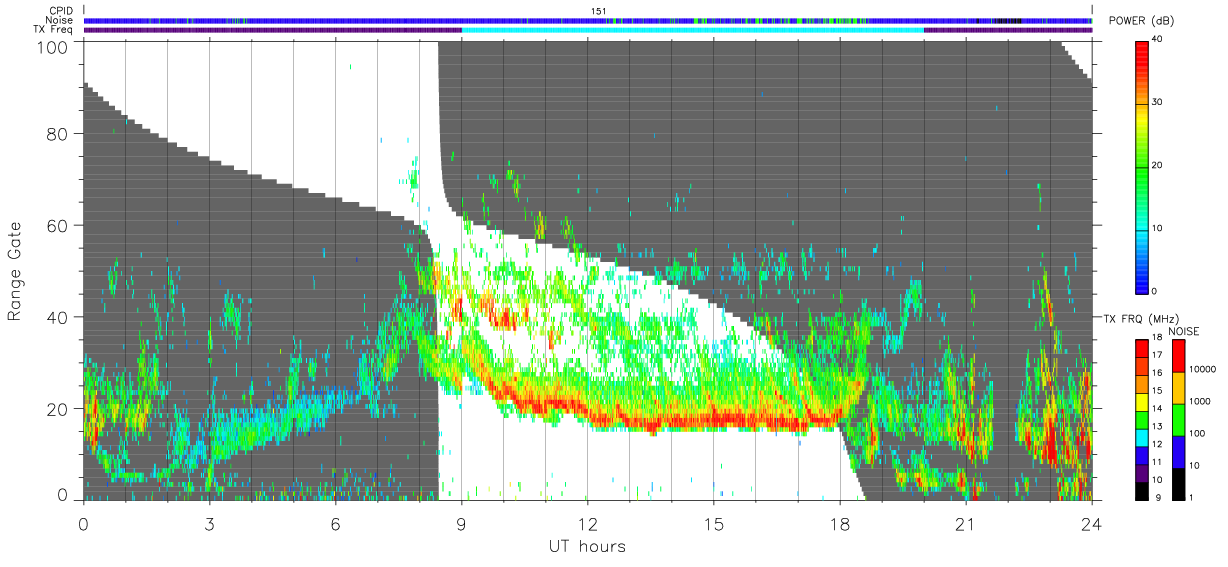Click the Noise strip at top
Image resolution: width=1228 pixels, height=567 pixels.
588,20
